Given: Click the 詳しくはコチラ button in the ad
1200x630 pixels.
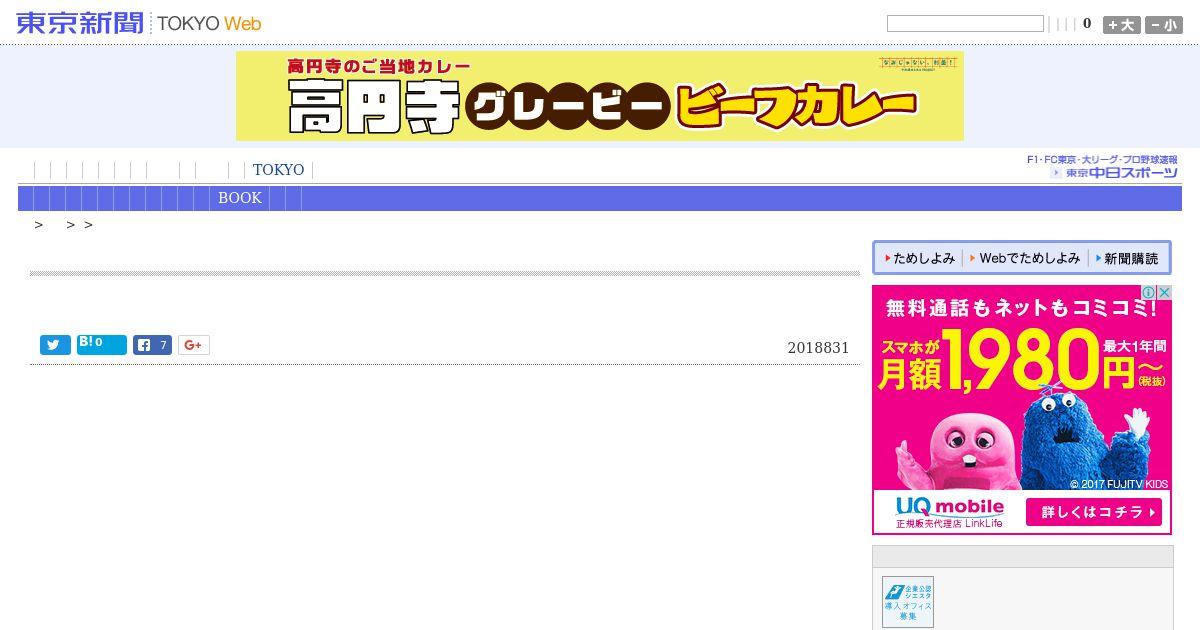Looking at the screenshot, I should click(1093, 512).
